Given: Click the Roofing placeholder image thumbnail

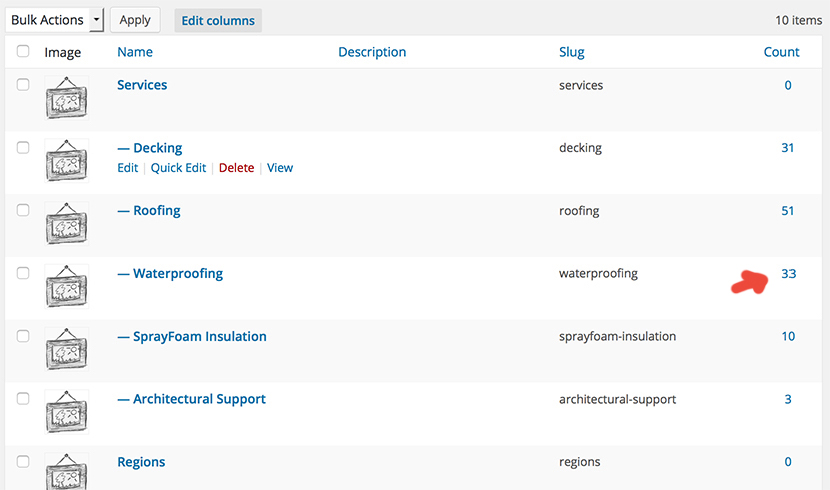Looking at the screenshot, I should click(x=66, y=223).
